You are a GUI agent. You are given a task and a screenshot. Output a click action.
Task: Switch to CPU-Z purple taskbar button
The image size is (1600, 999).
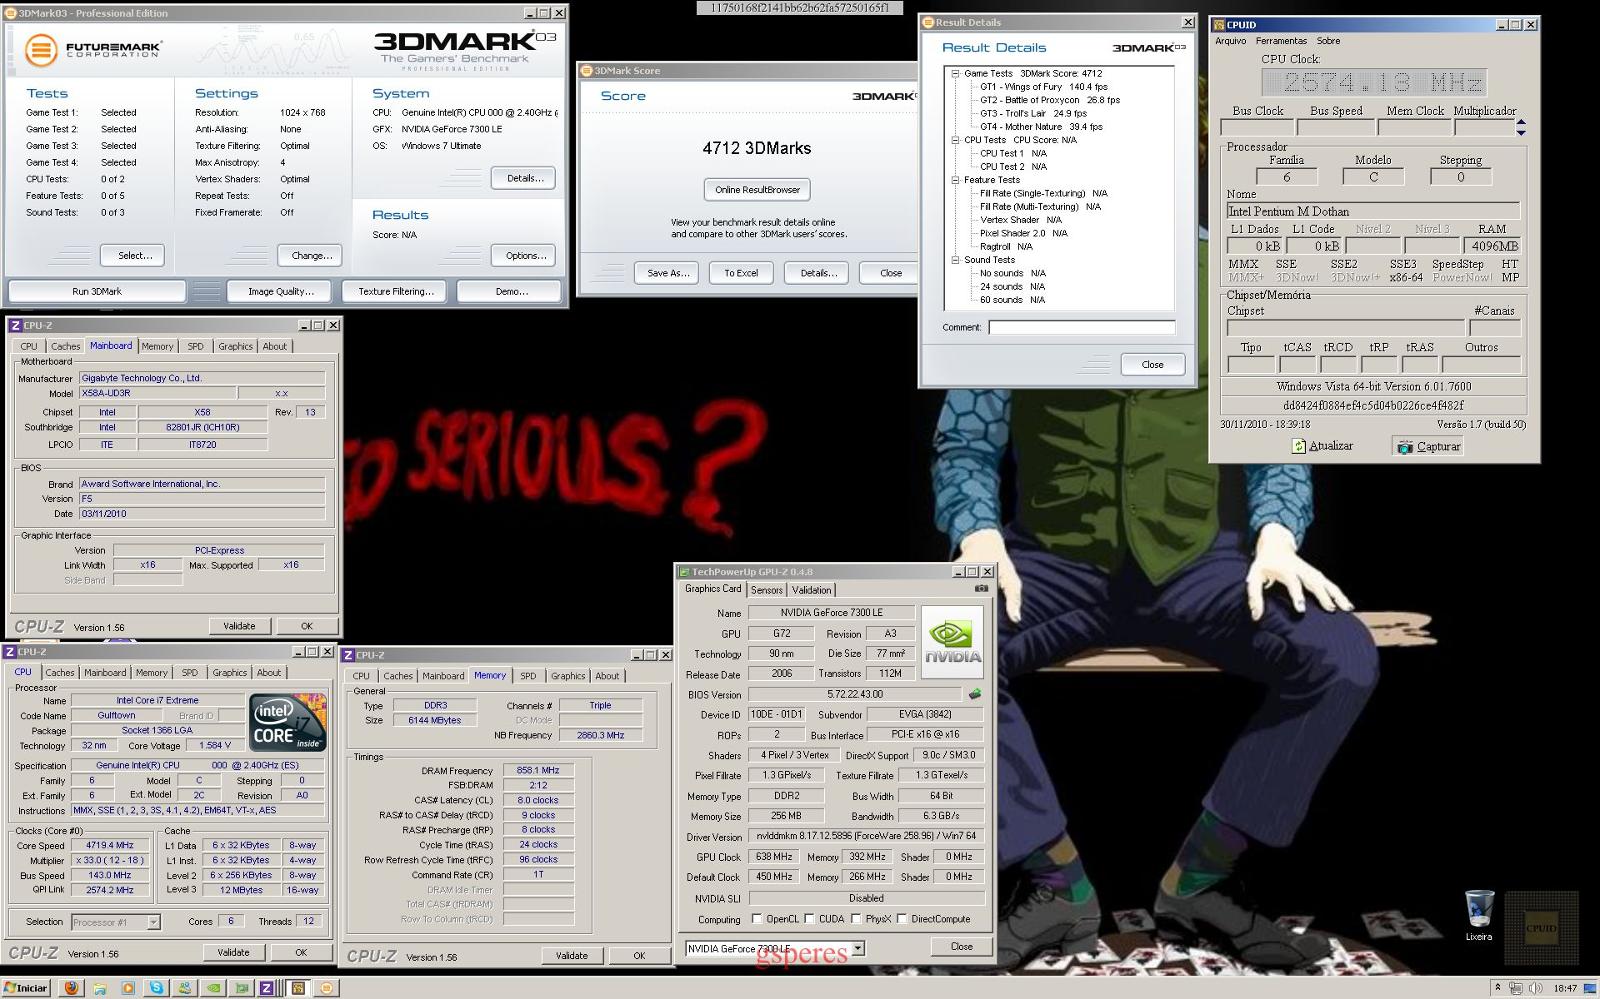click(x=266, y=988)
